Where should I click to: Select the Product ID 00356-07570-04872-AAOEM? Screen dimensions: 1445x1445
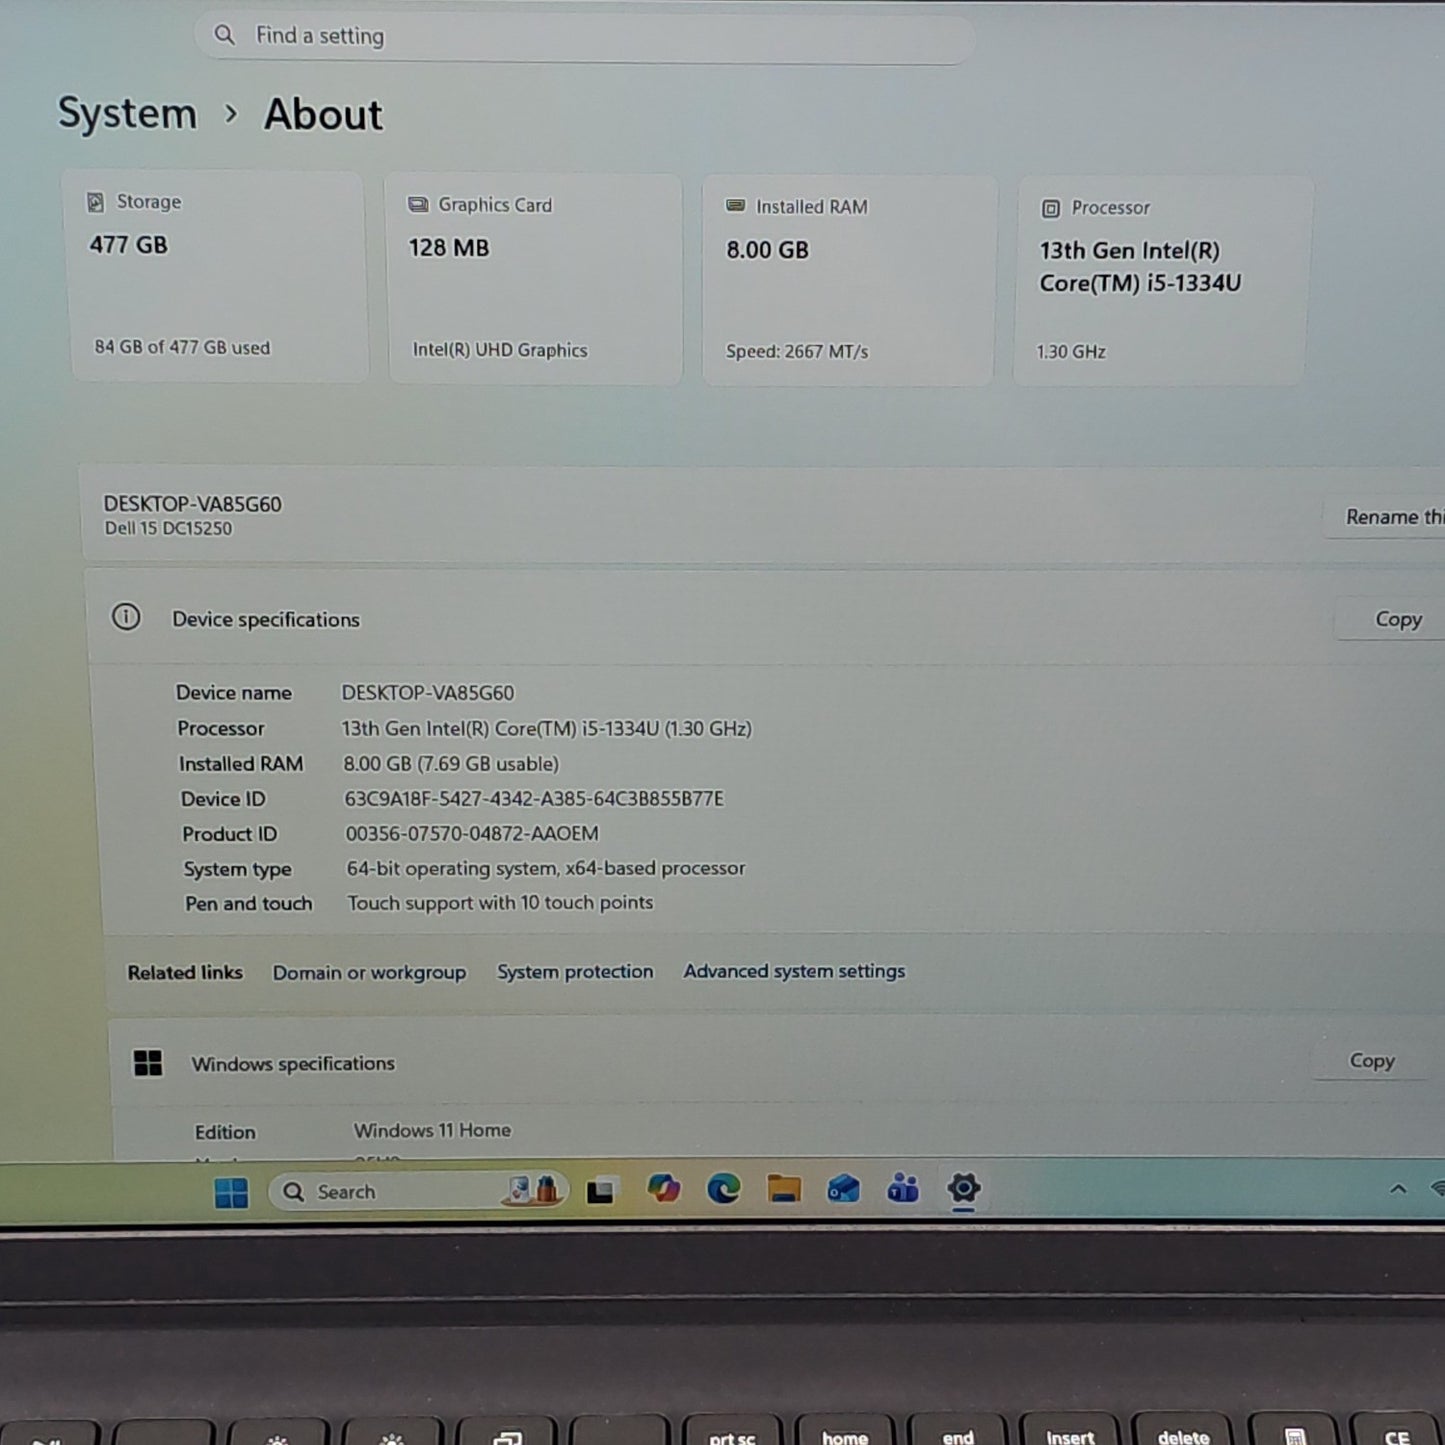[472, 833]
